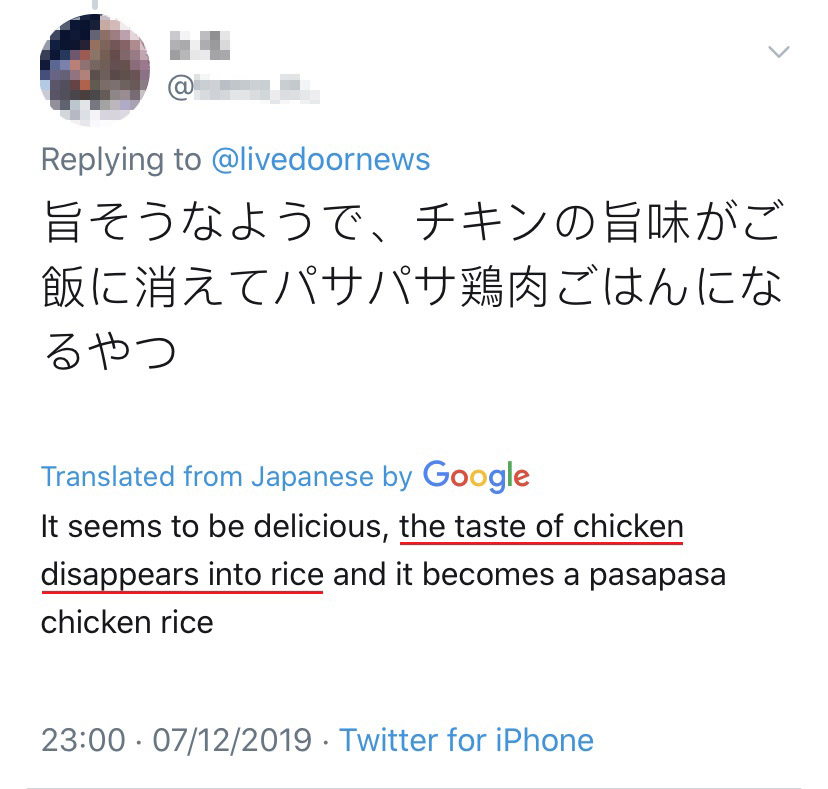
Task: Click the "Translated from Japanese by" label
Action: [x=226, y=476]
